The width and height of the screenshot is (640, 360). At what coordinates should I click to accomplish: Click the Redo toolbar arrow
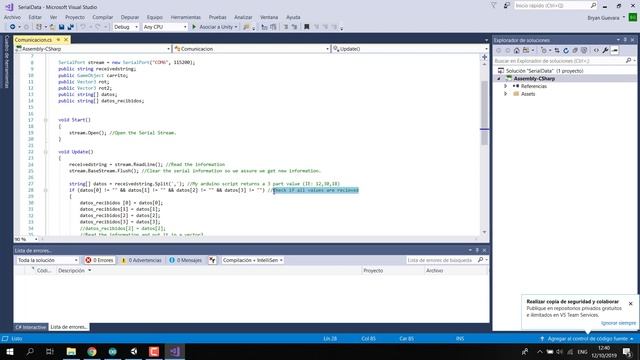point(97,27)
